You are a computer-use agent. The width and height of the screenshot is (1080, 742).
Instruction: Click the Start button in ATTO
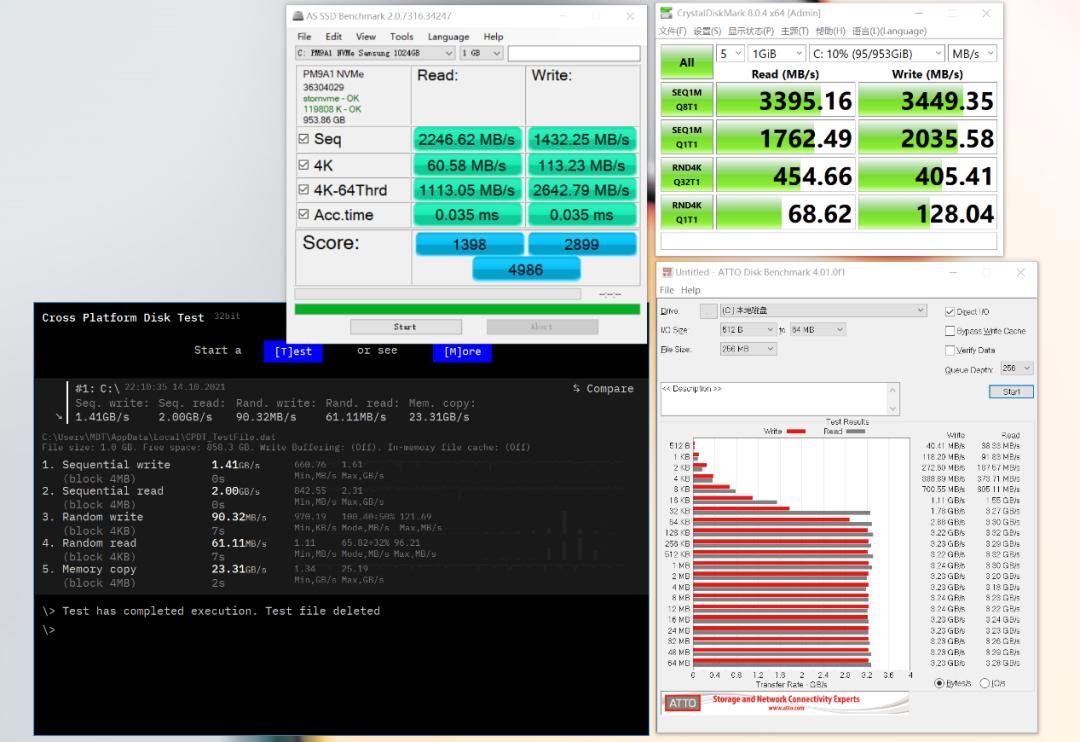pyautogui.click(x=1011, y=392)
